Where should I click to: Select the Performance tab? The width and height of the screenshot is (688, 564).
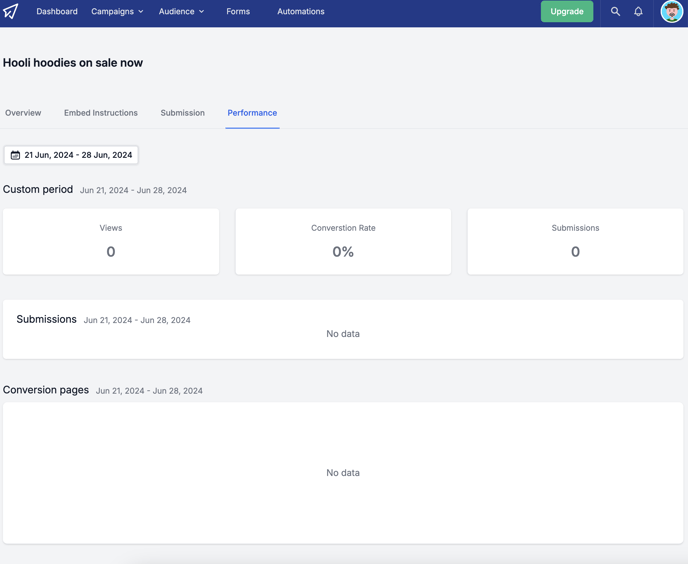tap(252, 113)
